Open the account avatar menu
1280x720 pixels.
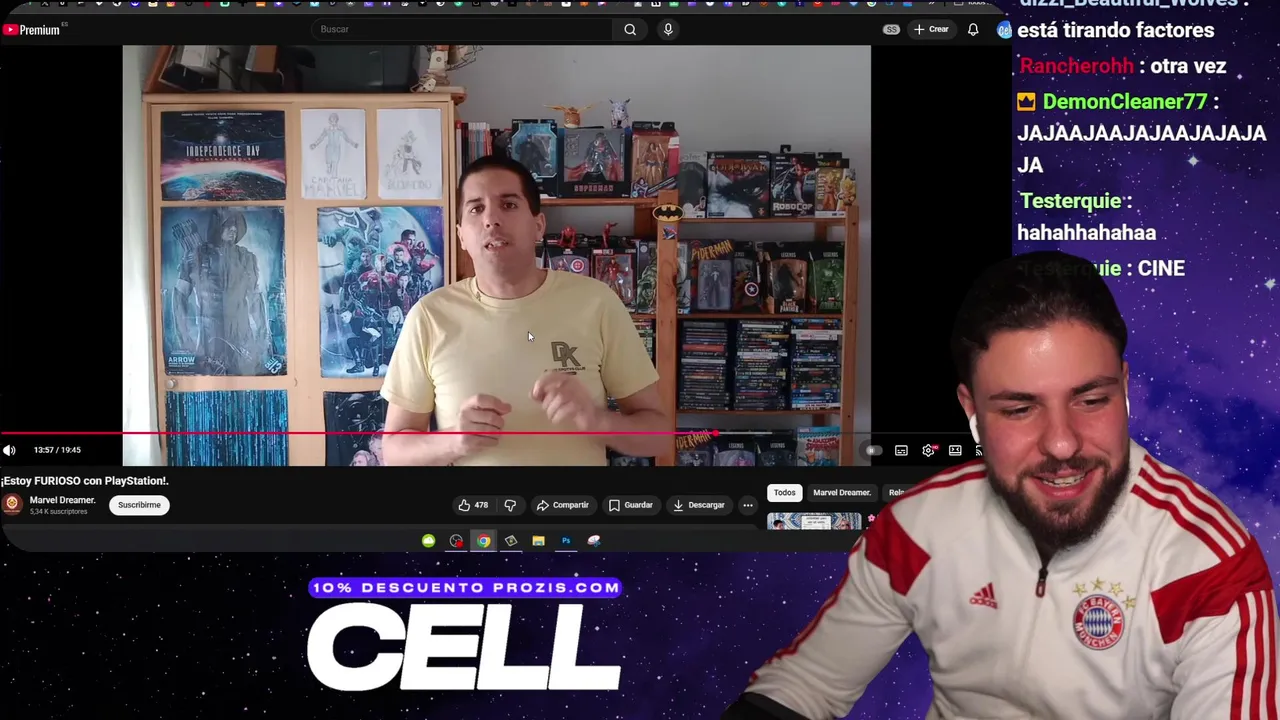pos(1004,30)
